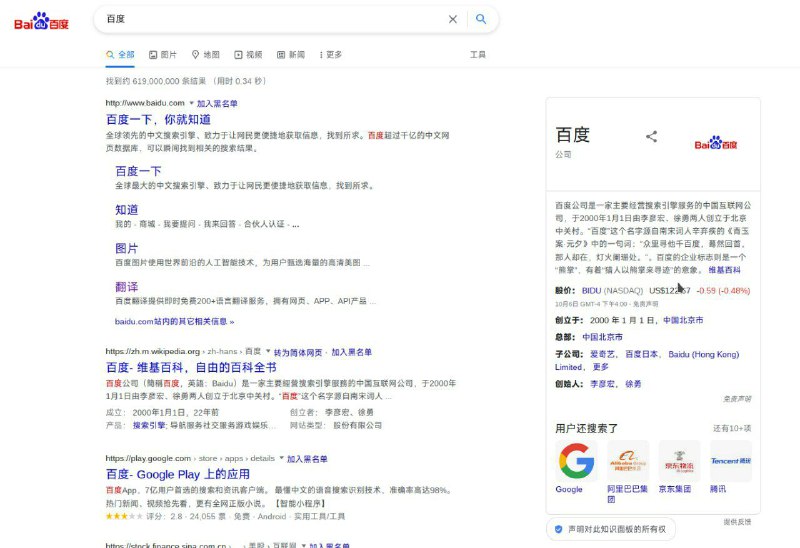Click 还有10+项 link
This screenshot has width=800, height=548.
(732, 428)
